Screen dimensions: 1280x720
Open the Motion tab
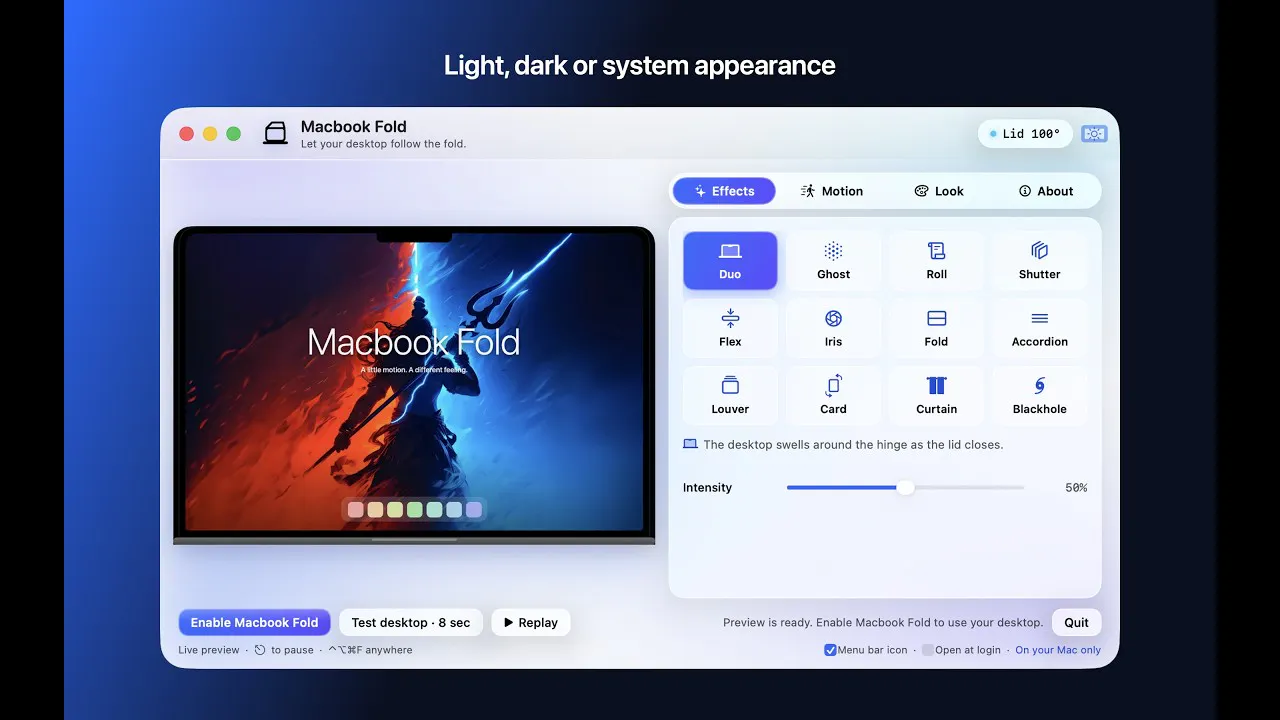(x=832, y=191)
